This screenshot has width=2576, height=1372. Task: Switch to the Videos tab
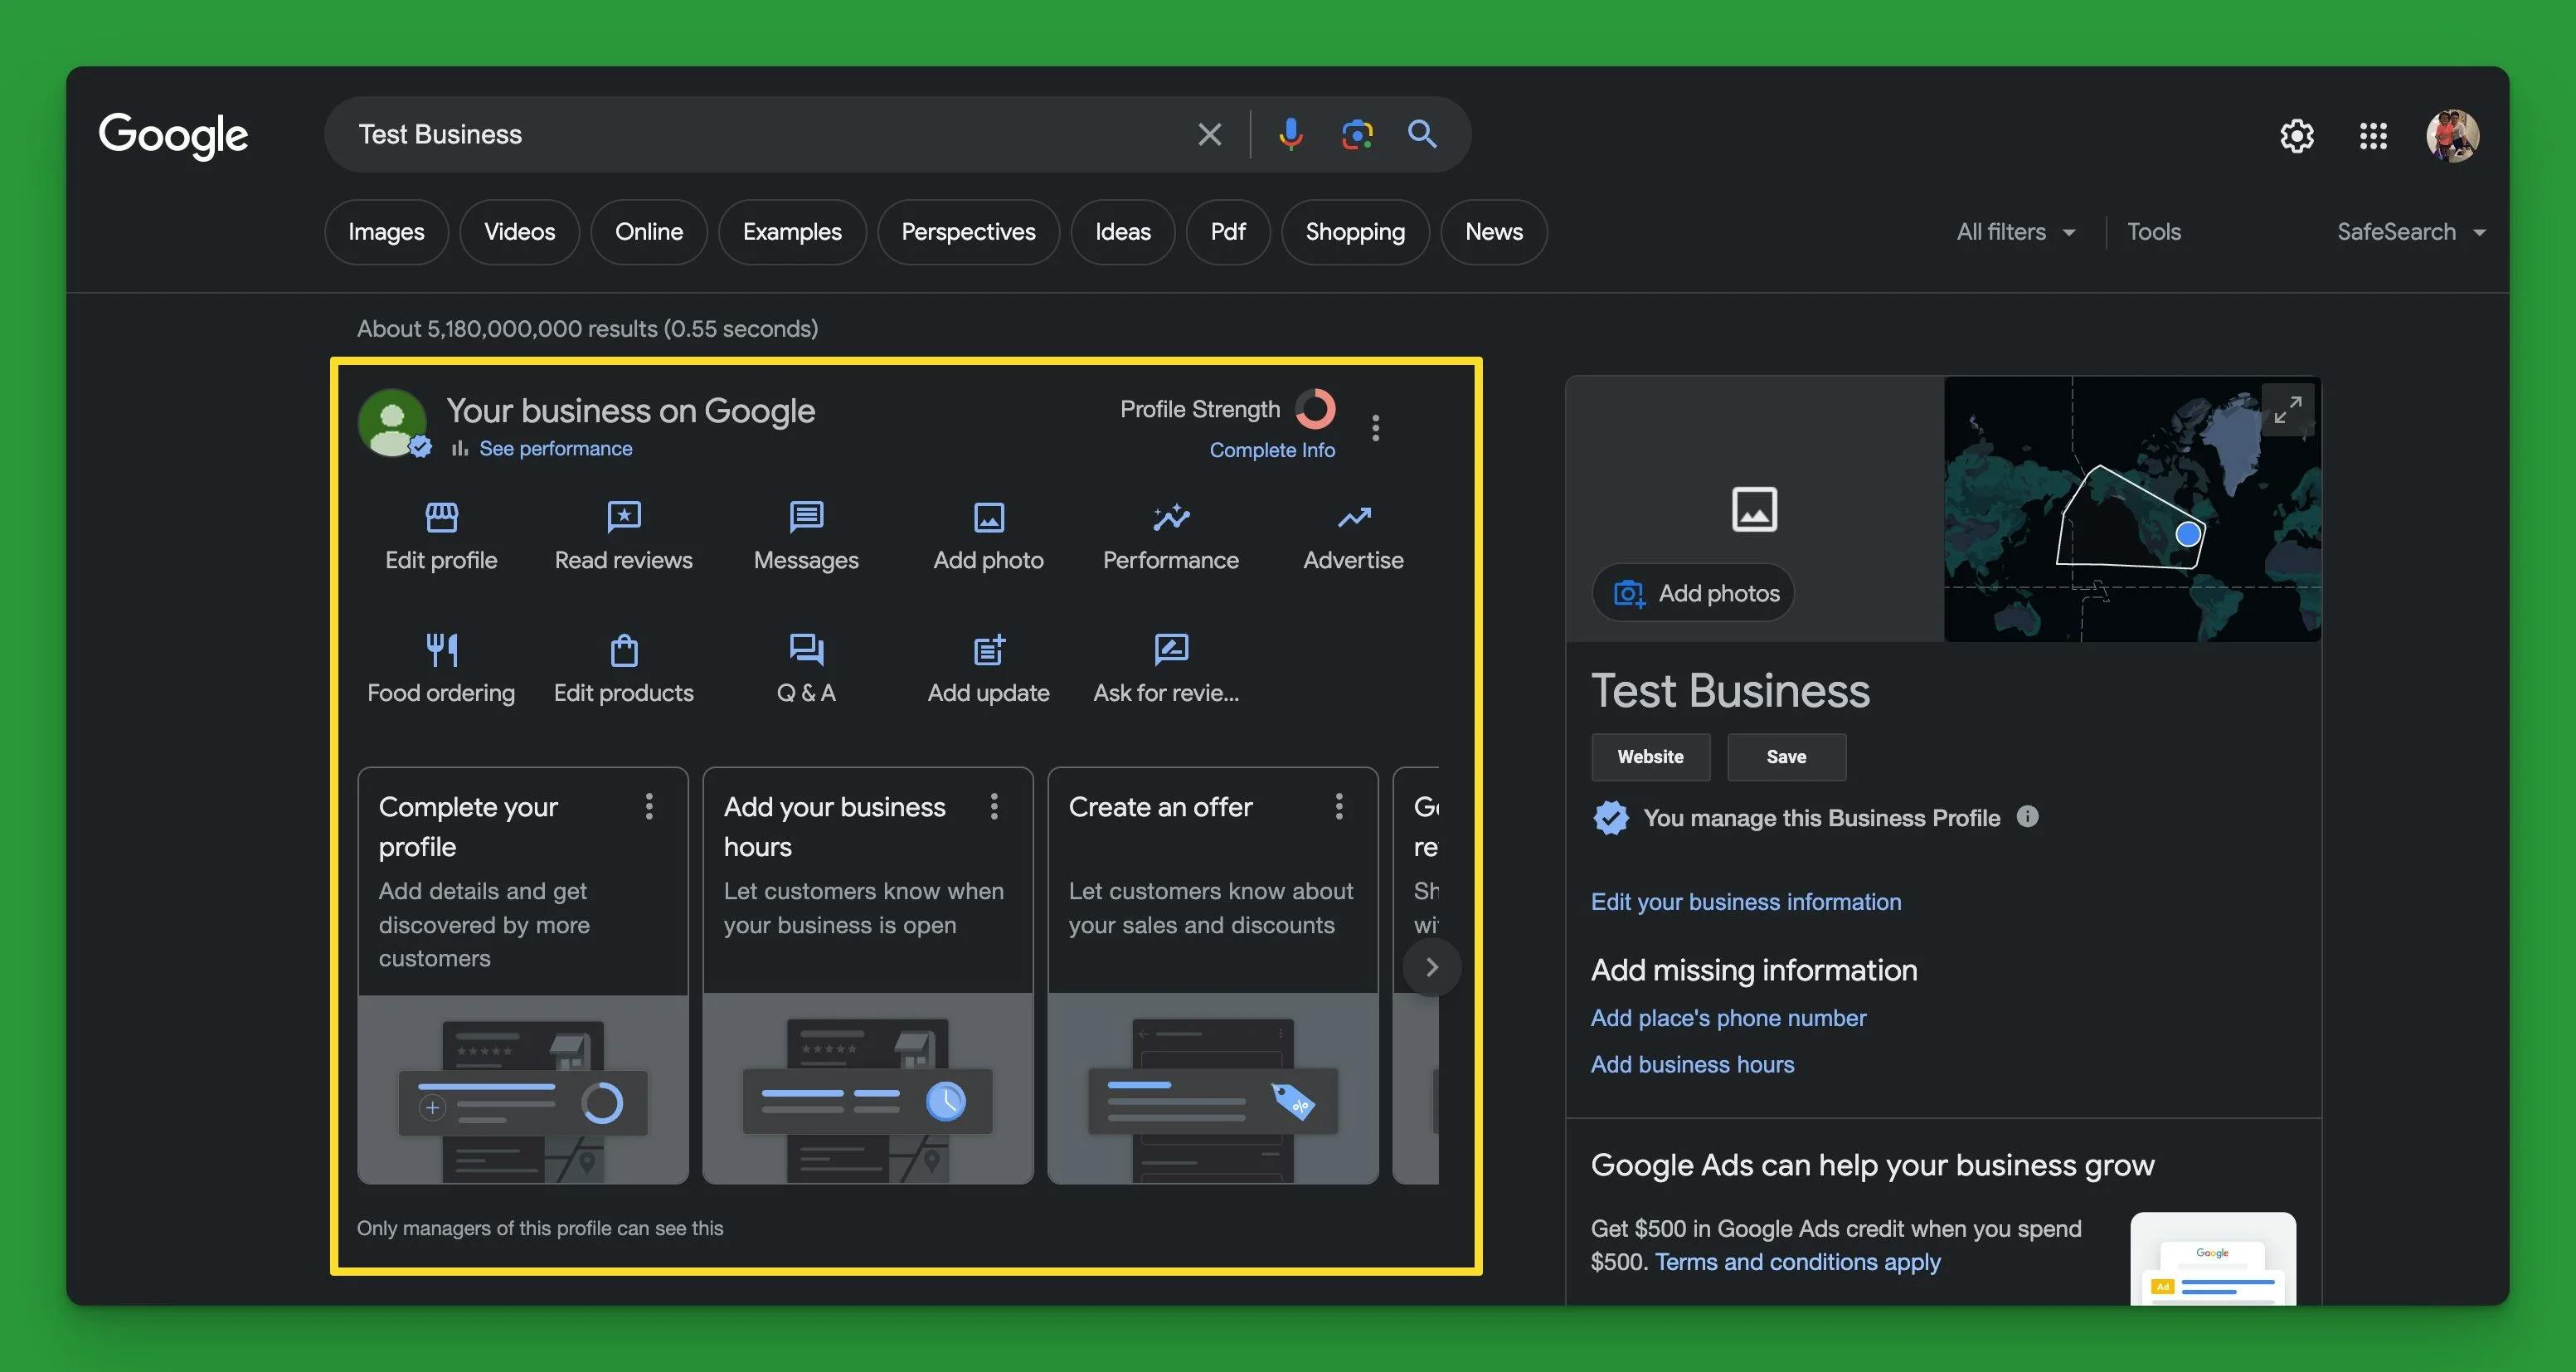point(519,232)
